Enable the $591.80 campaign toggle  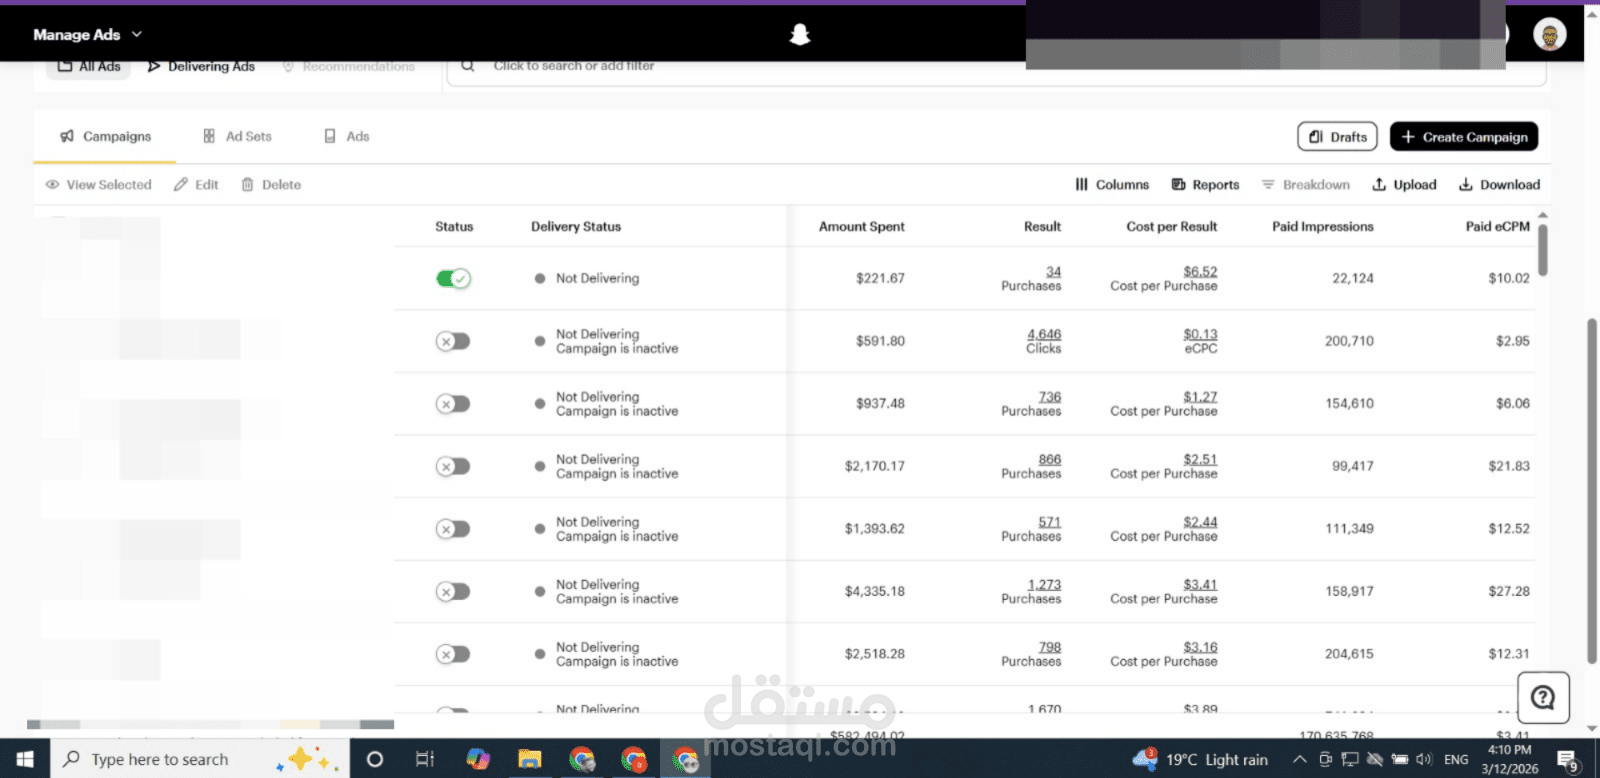point(453,342)
